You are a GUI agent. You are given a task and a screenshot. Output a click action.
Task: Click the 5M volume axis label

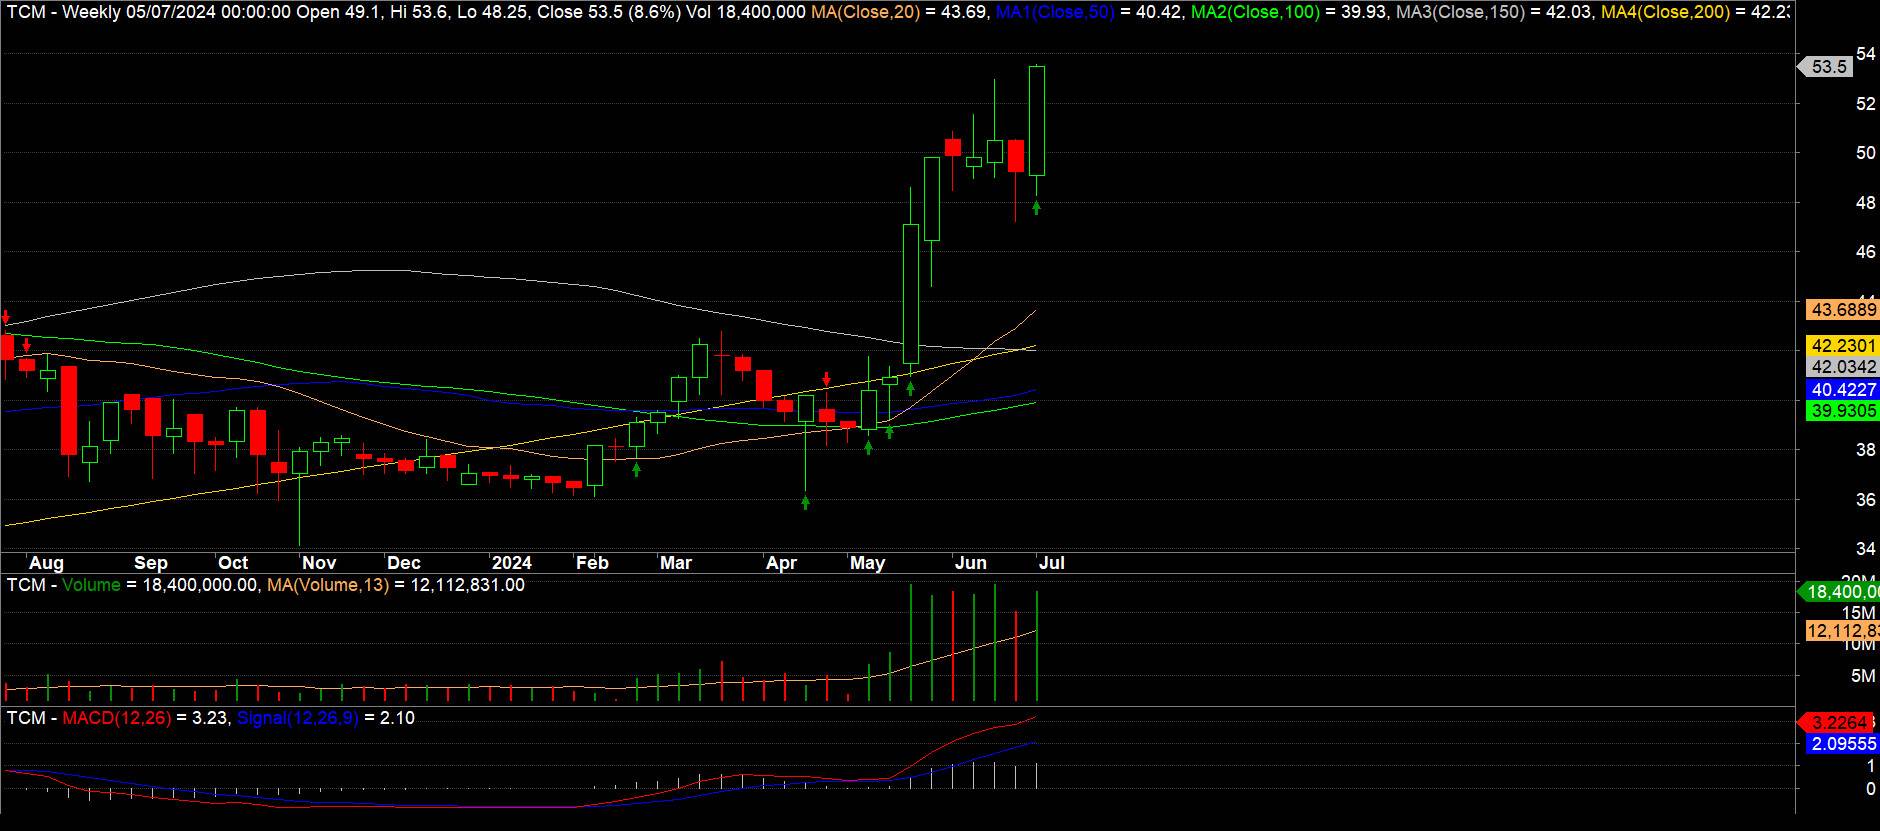click(x=1863, y=676)
